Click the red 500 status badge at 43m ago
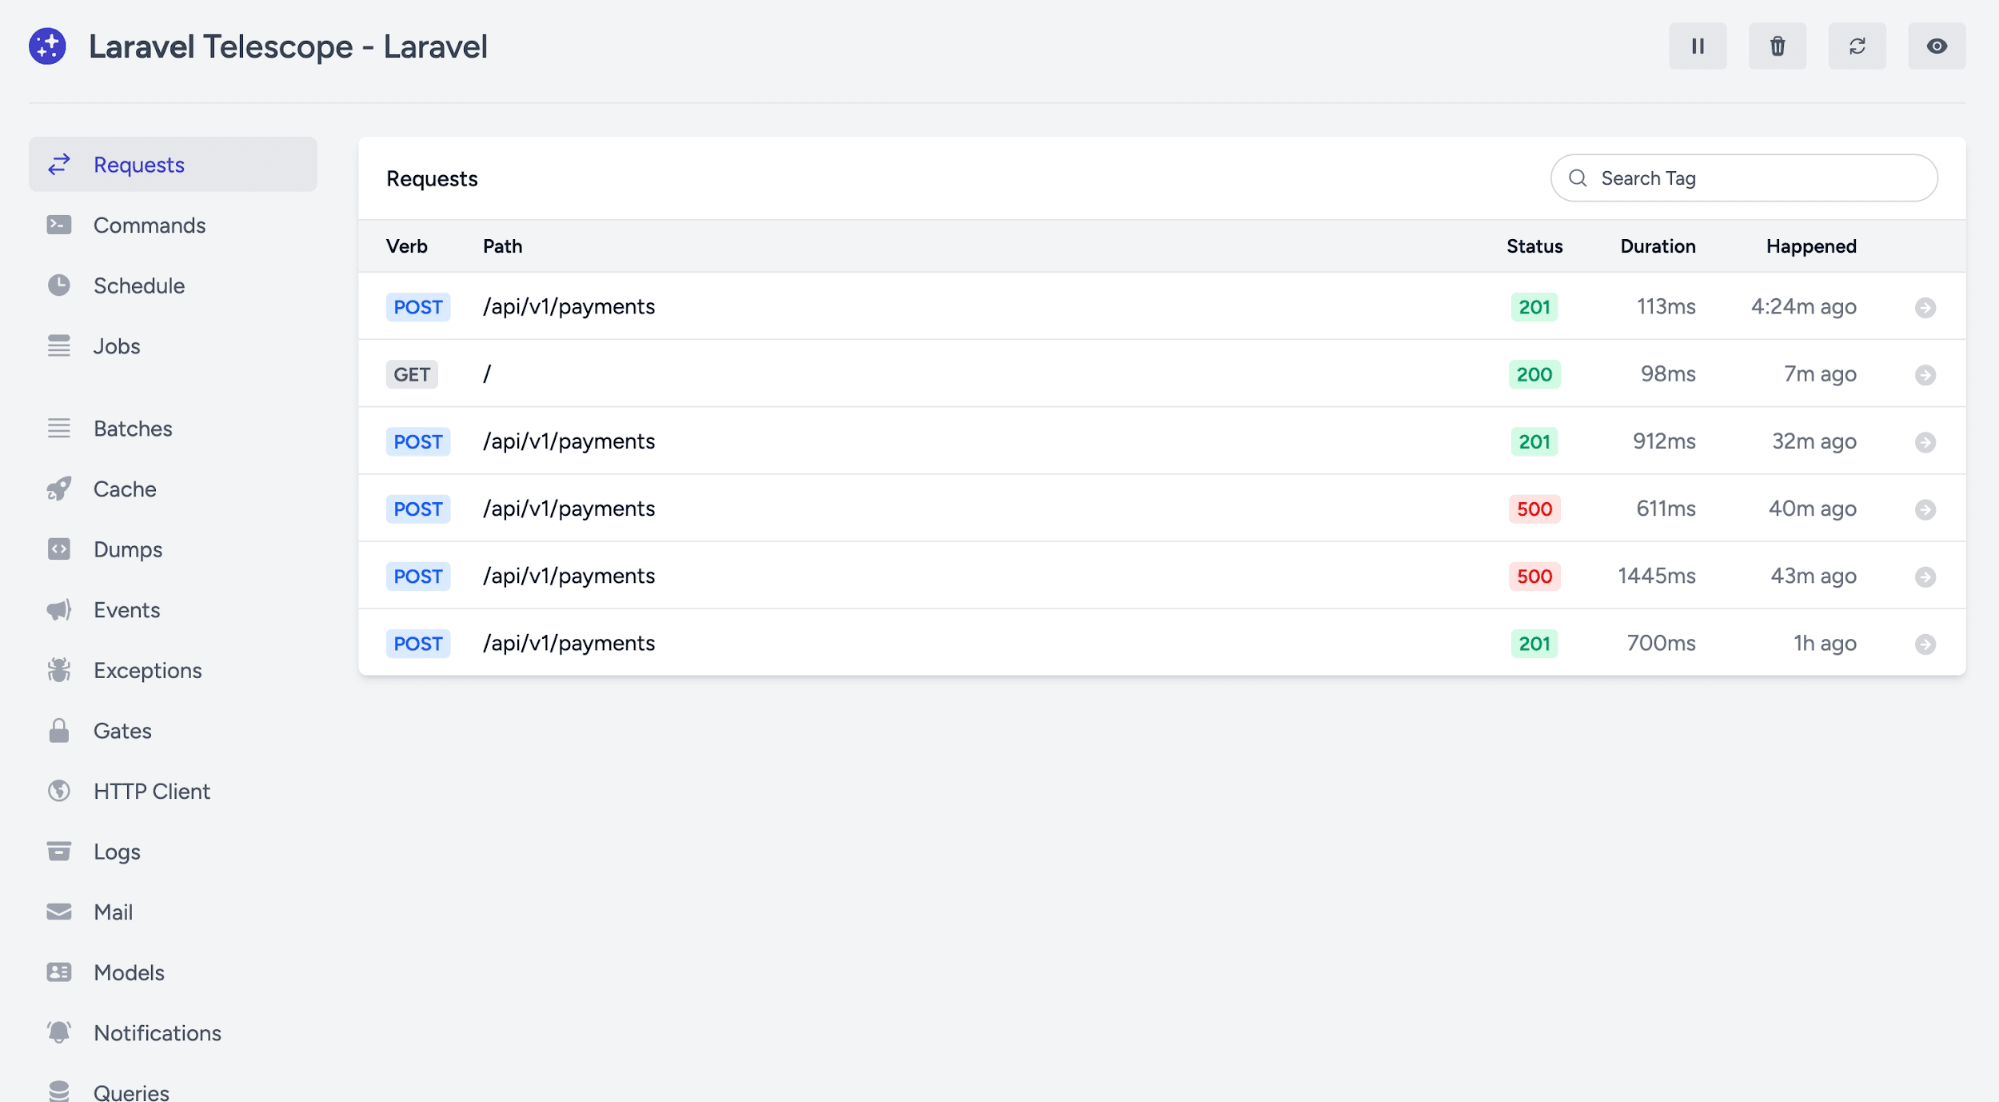 (1534, 576)
